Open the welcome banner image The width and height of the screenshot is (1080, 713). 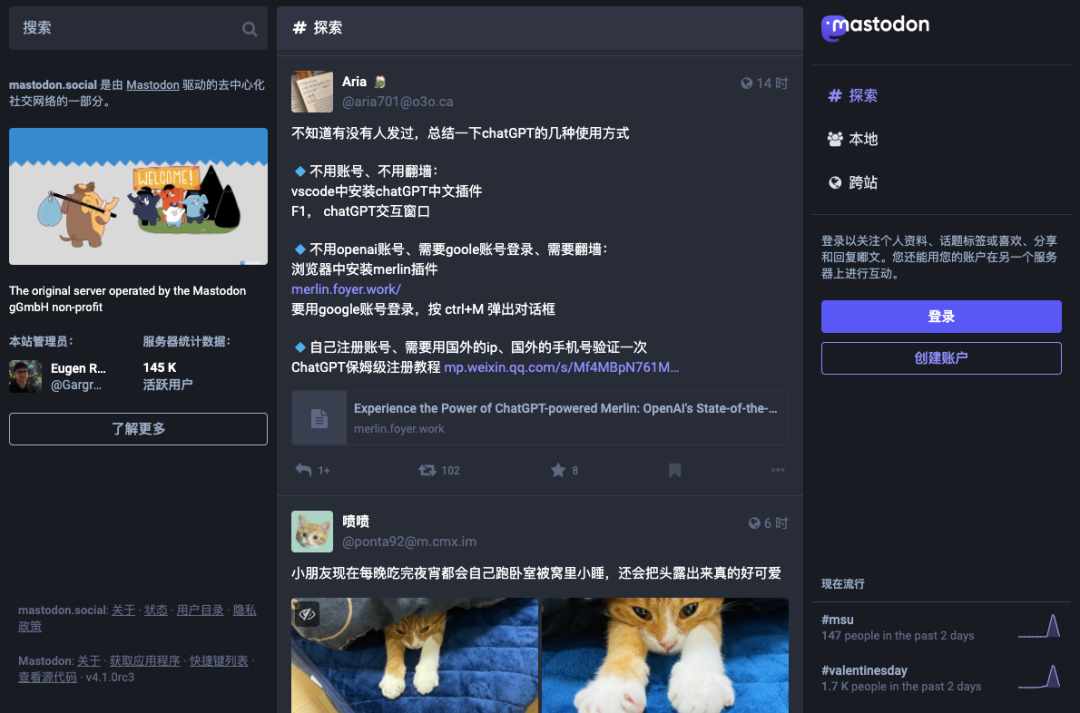click(138, 196)
